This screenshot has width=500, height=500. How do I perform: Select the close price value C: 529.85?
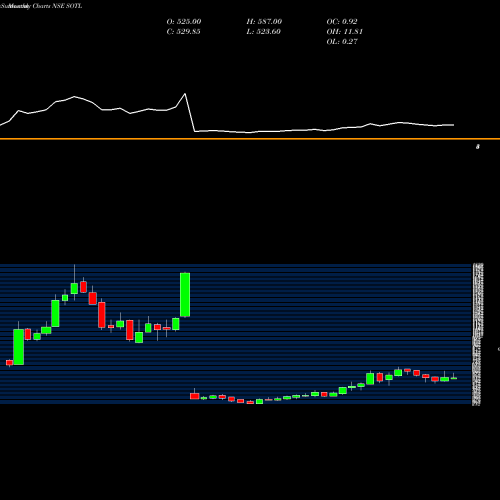[x=183, y=31]
